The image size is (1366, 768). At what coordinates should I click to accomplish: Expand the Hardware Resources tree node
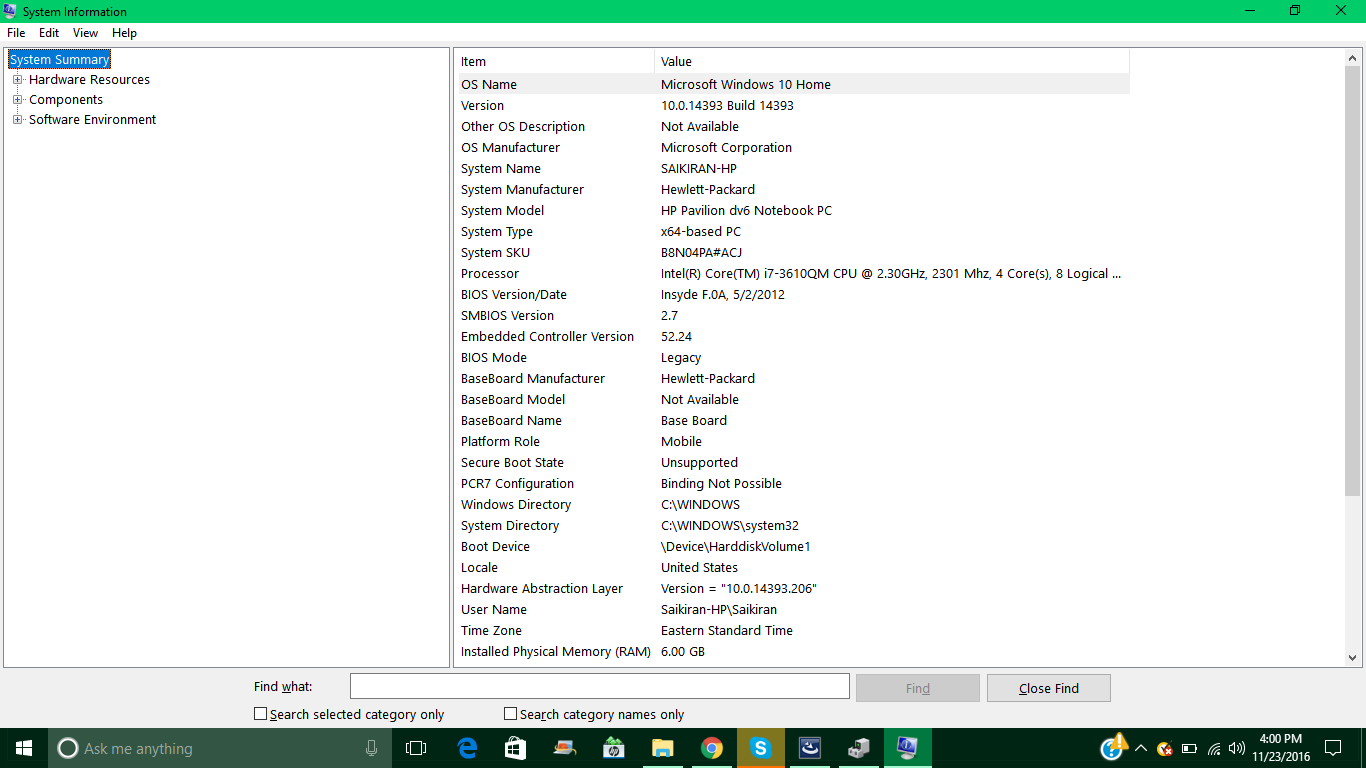pyautogui.click(x=17, y=80)
